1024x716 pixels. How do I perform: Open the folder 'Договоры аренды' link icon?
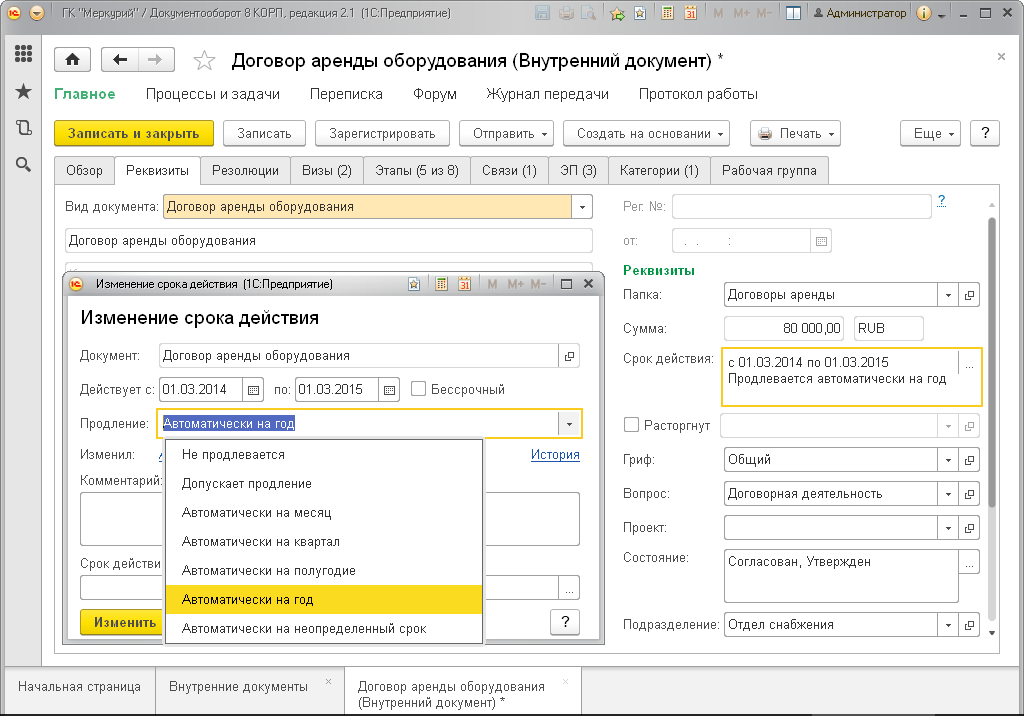click(969, 295)
